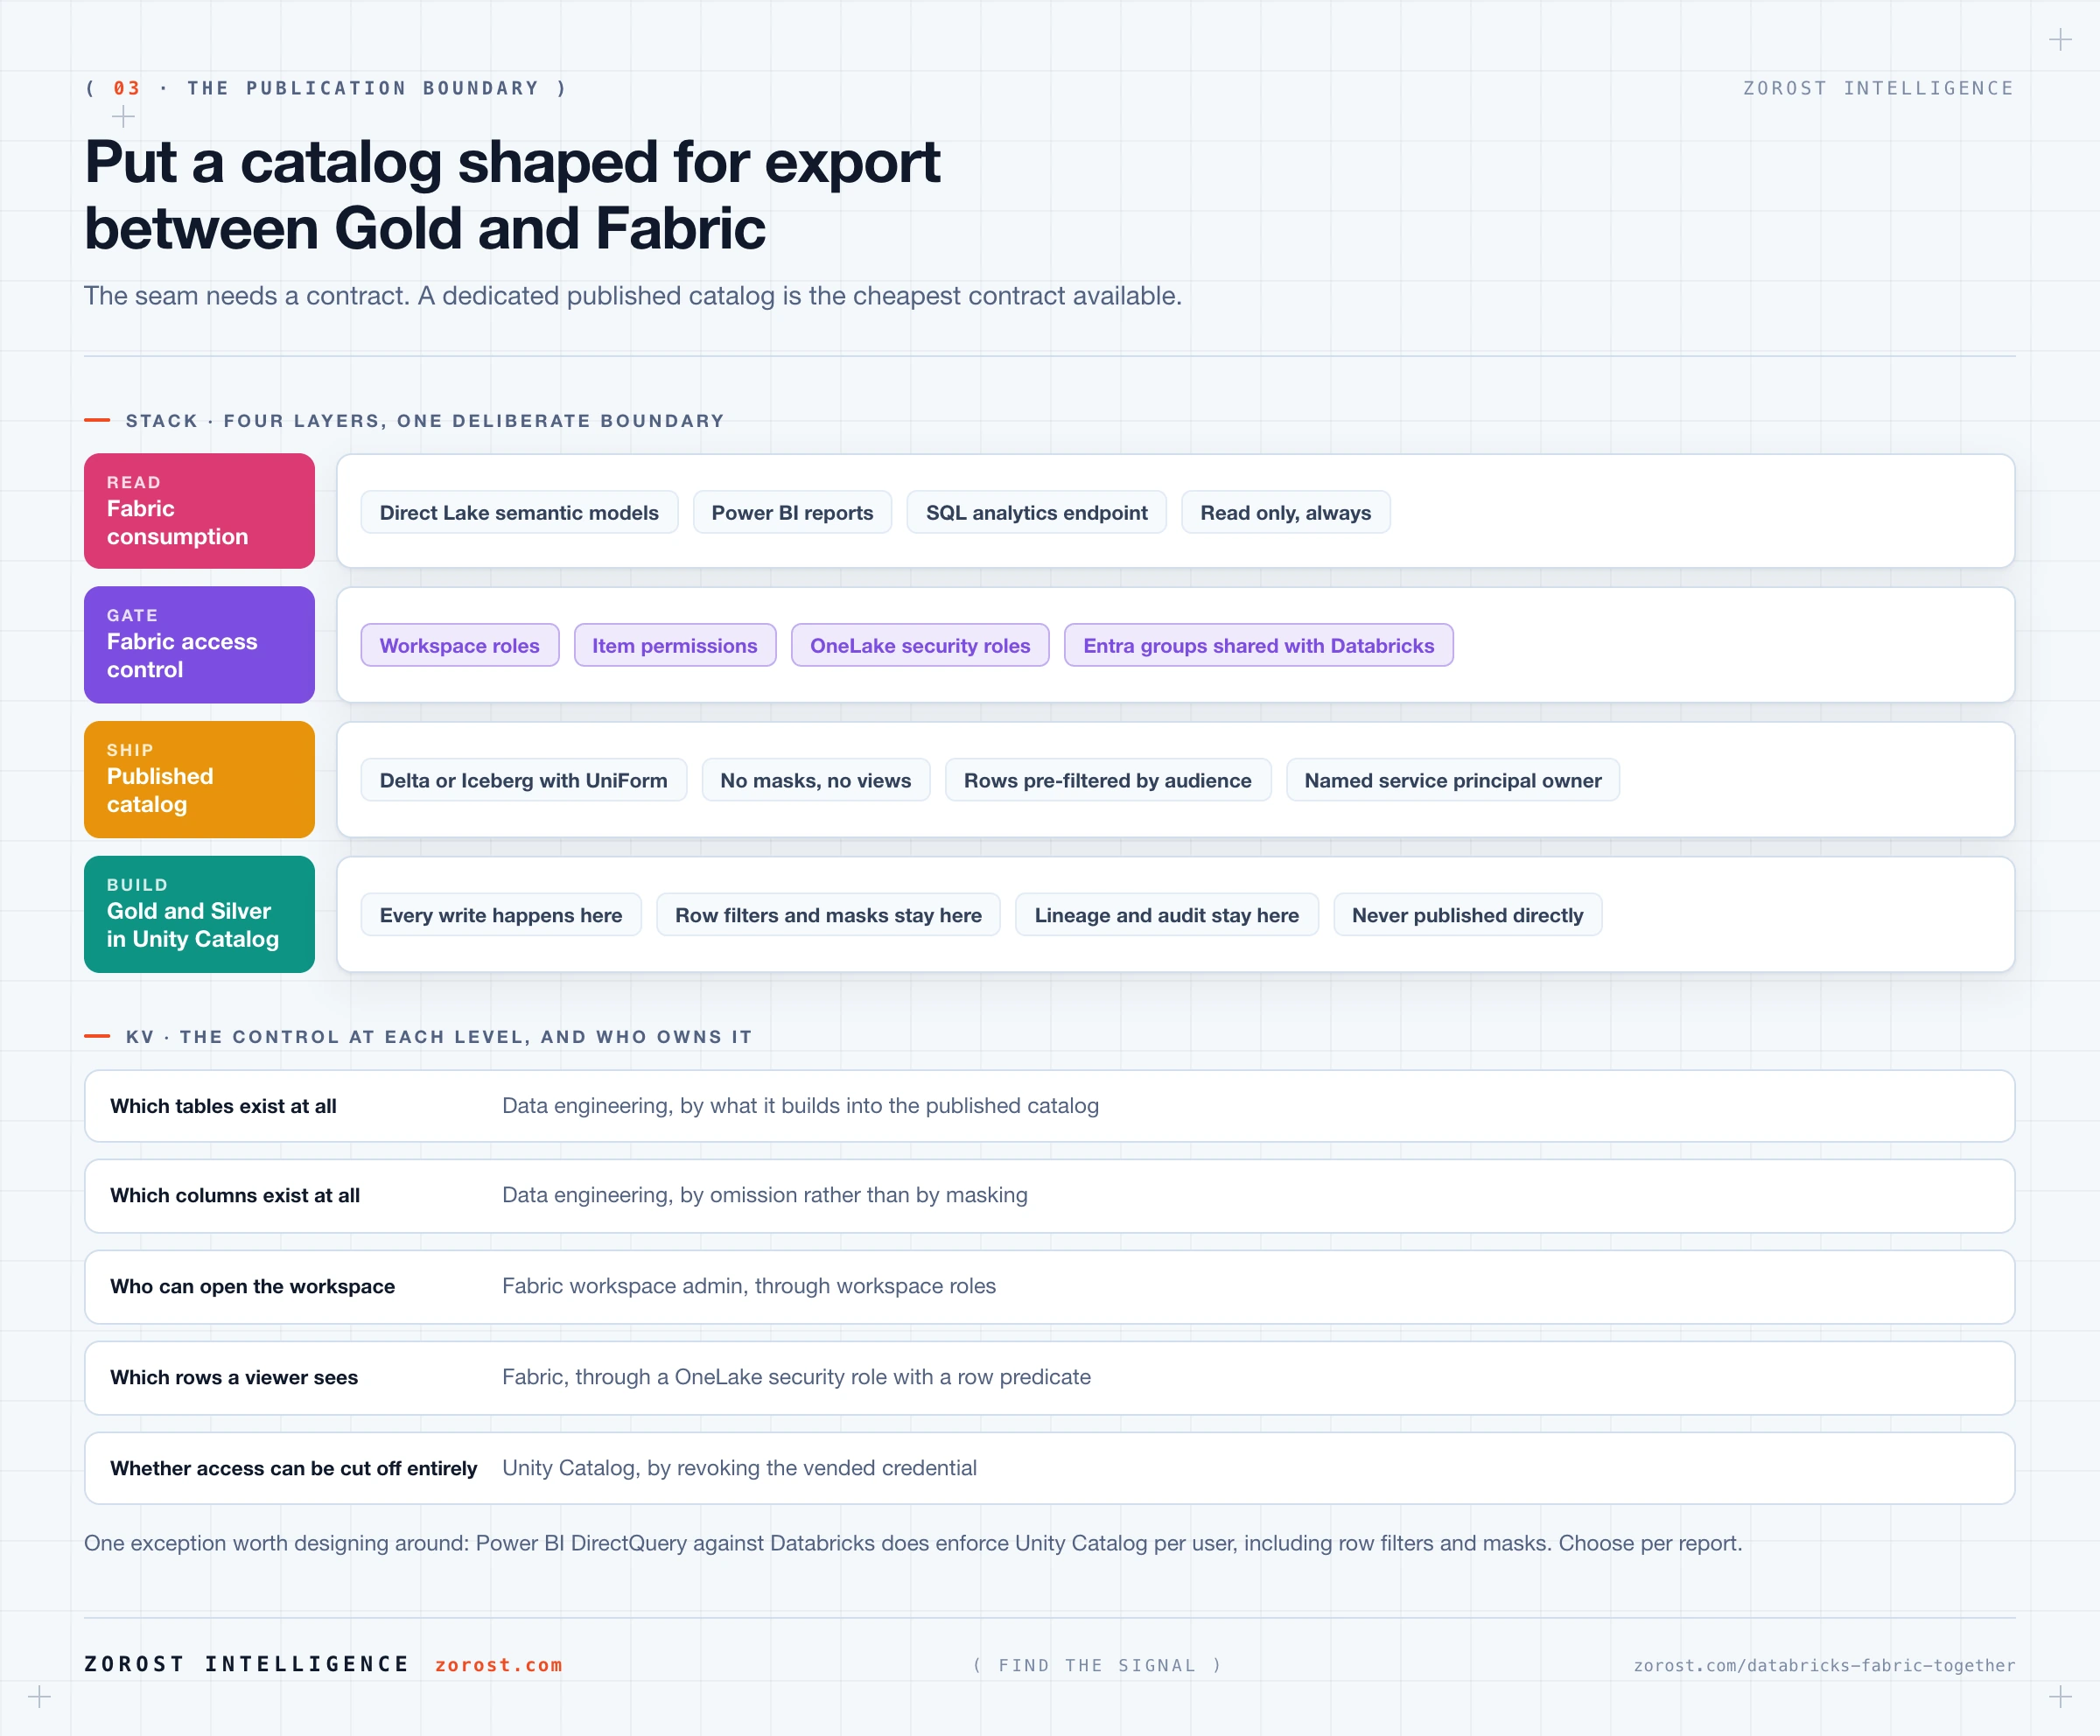
Task: Click the Workspace roles tag
Action: tap(459, 645)
